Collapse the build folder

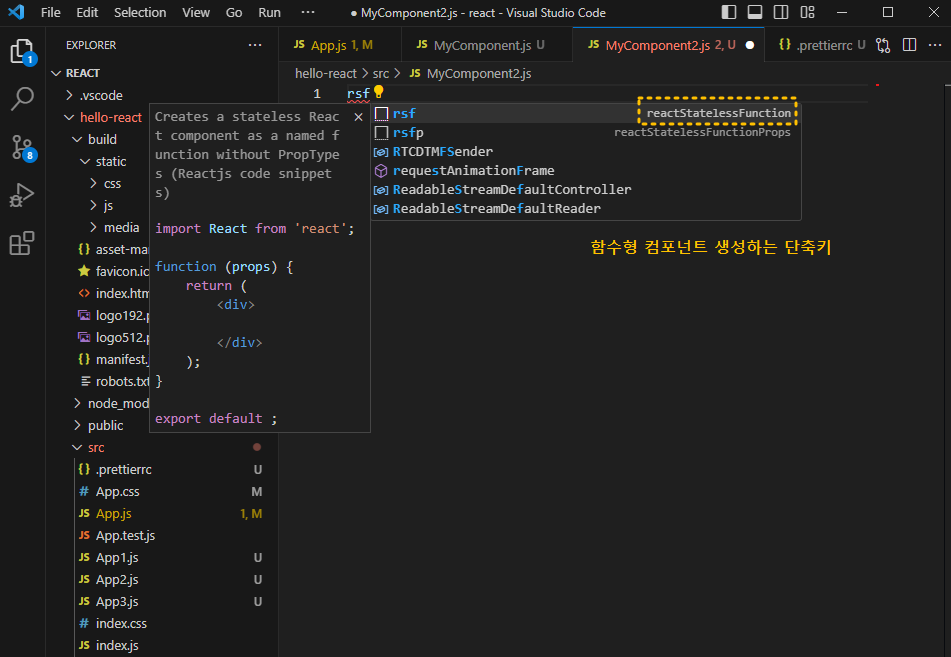100,139
